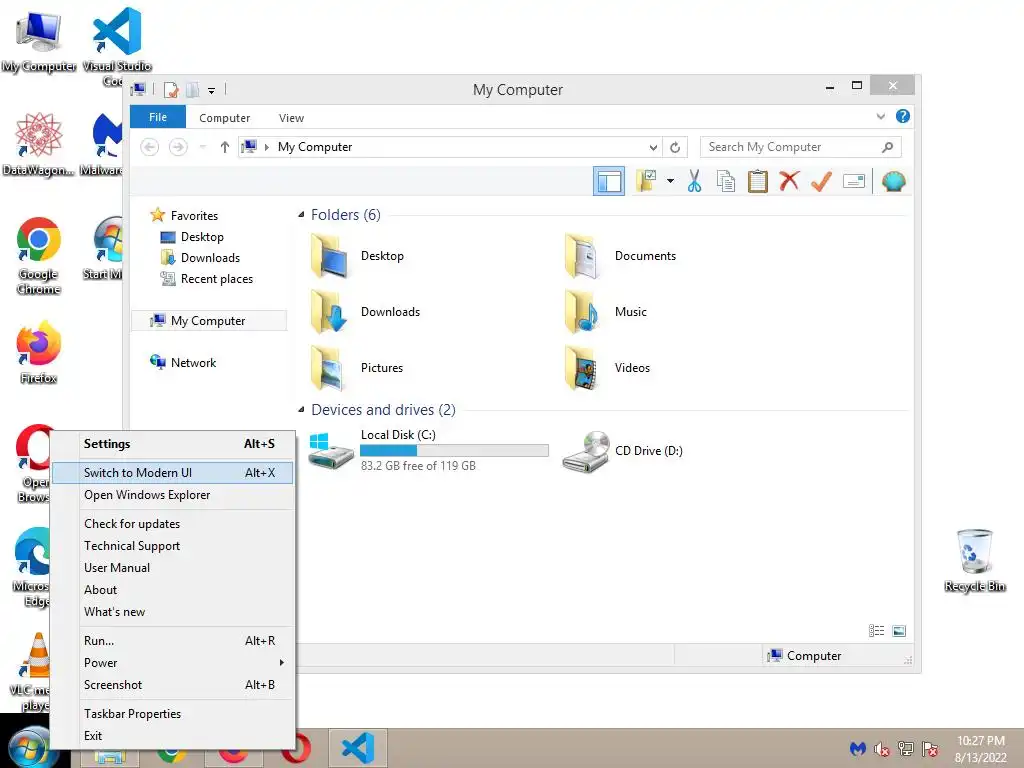Screen dimensions: 1024x768
Task: Open the dropdown arrow beside folder options icon
Action: point(670,181)
